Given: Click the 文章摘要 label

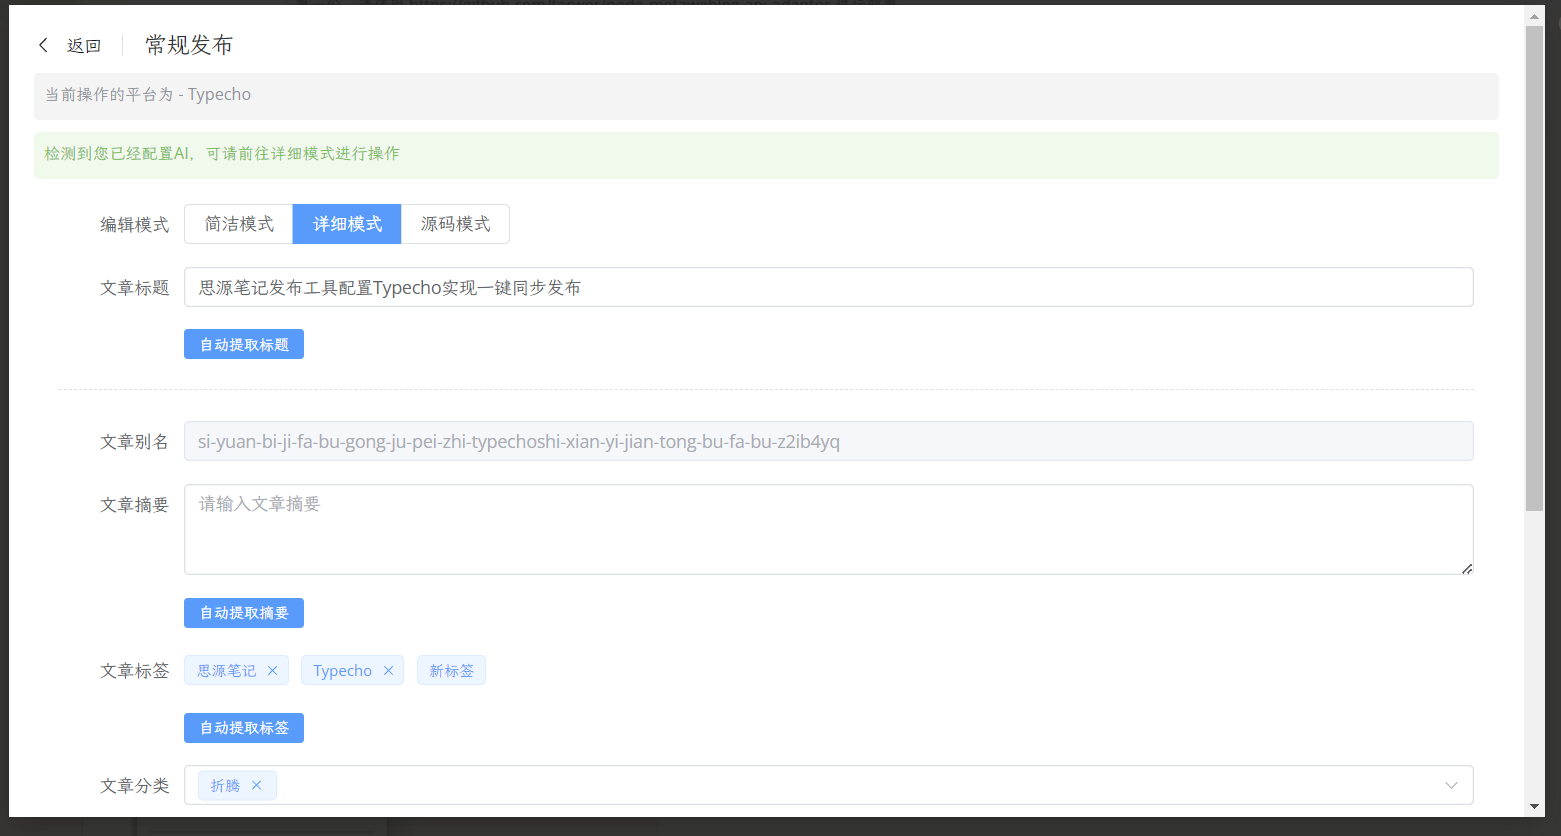Looking at the screenshot, I should (x=134, y=505).
